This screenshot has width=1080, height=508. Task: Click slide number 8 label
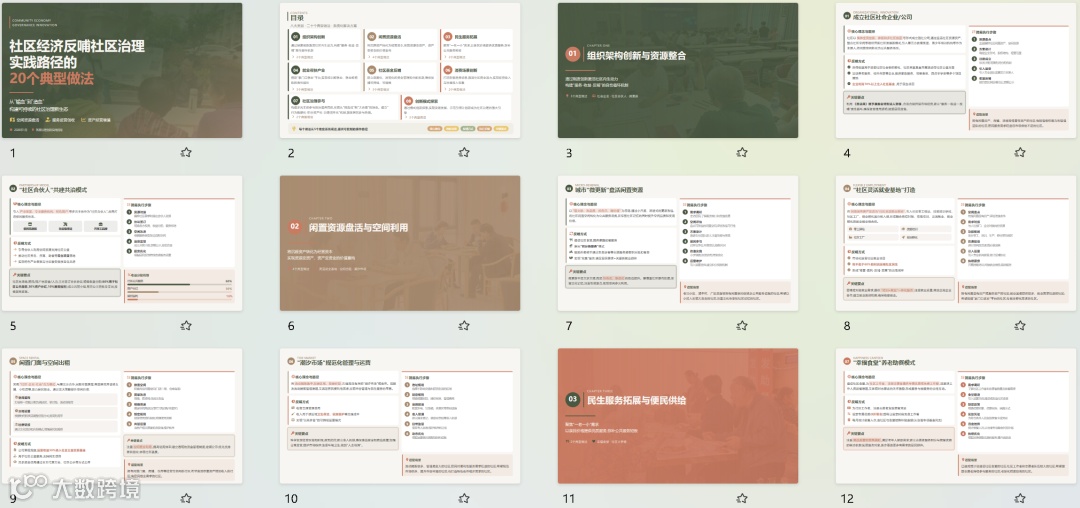[847, 326]
